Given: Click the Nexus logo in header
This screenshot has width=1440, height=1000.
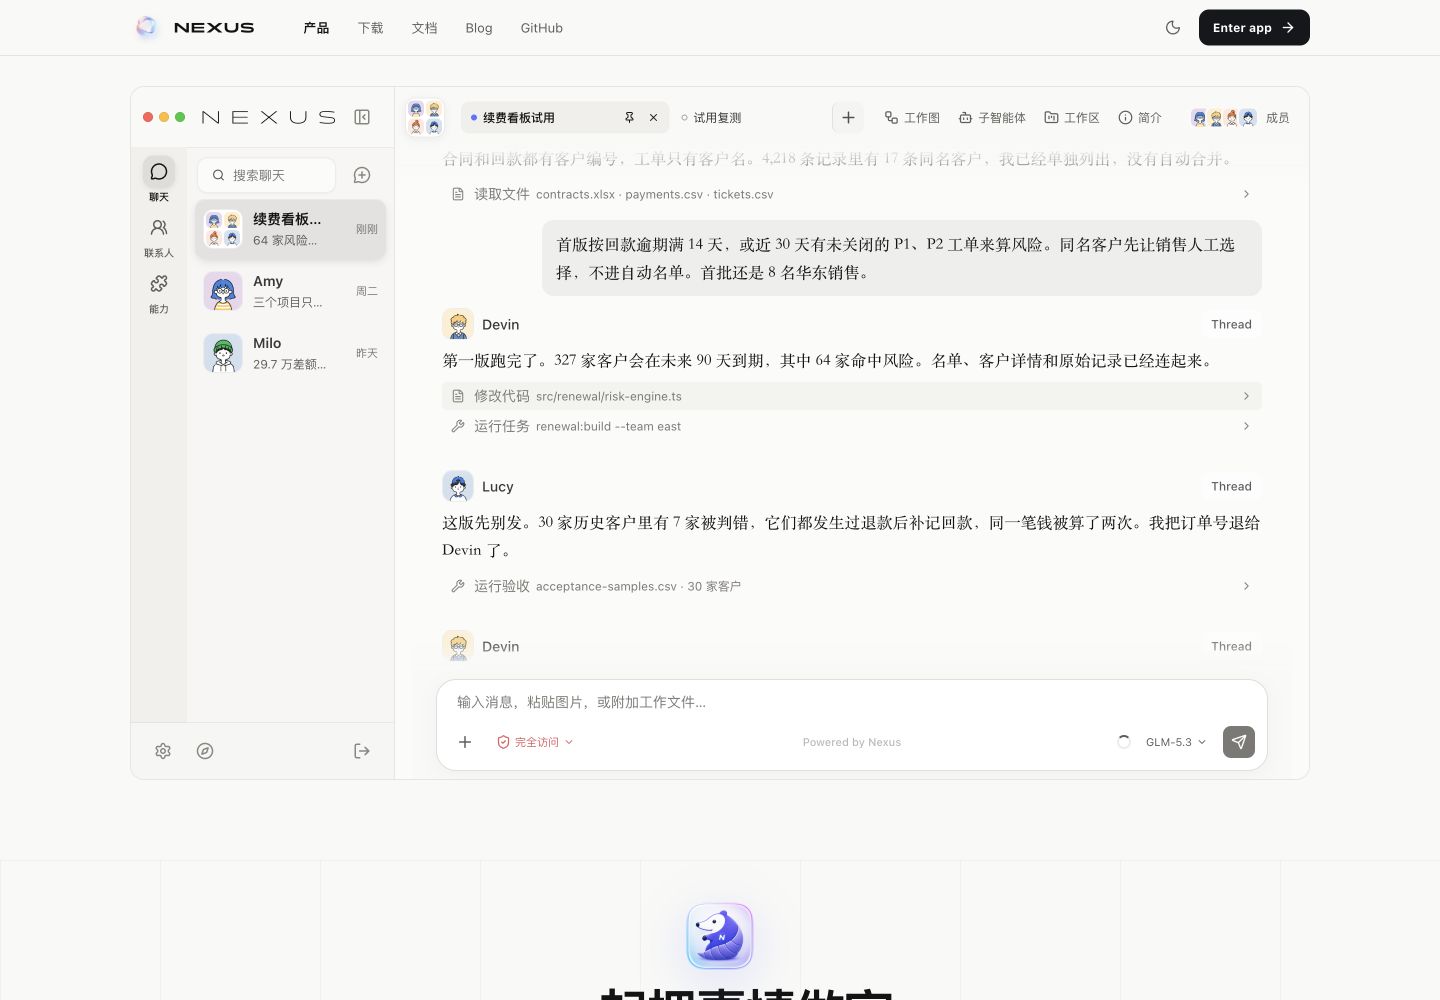Looking at the screenshot, I should point(195,28).
